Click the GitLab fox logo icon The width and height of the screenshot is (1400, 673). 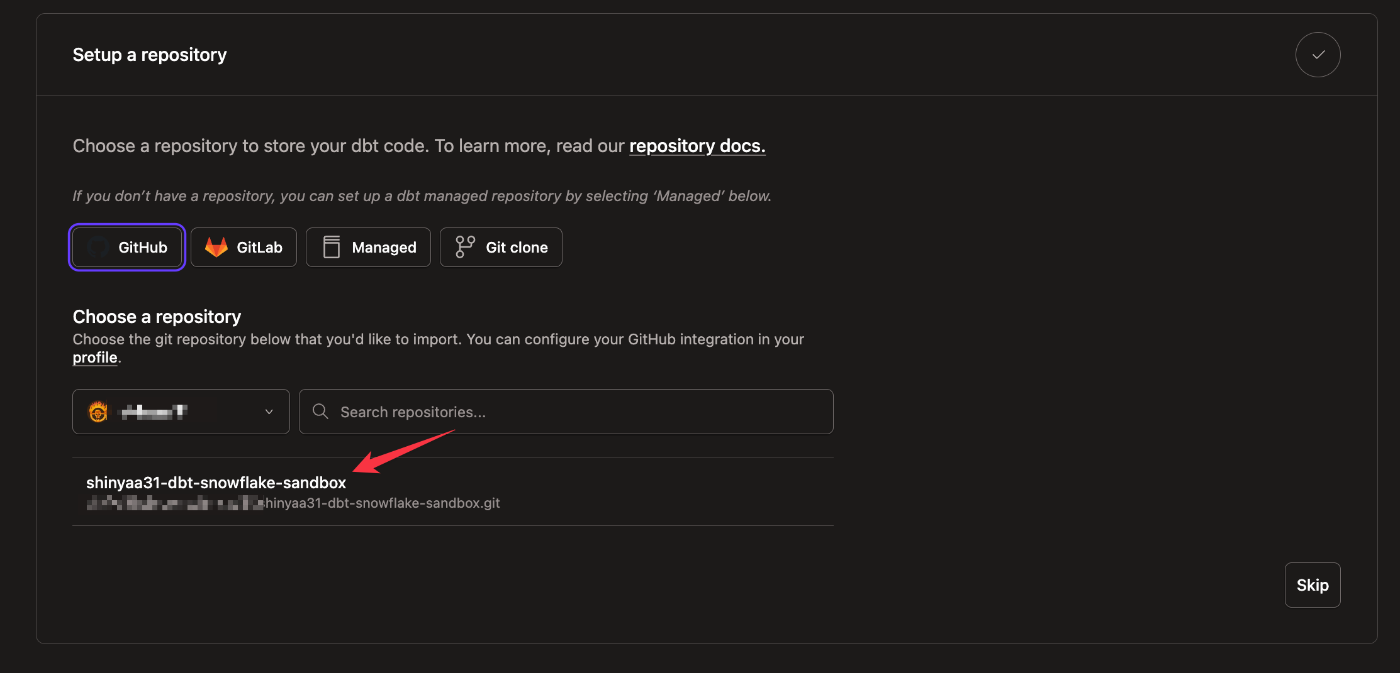pos(216,247)
